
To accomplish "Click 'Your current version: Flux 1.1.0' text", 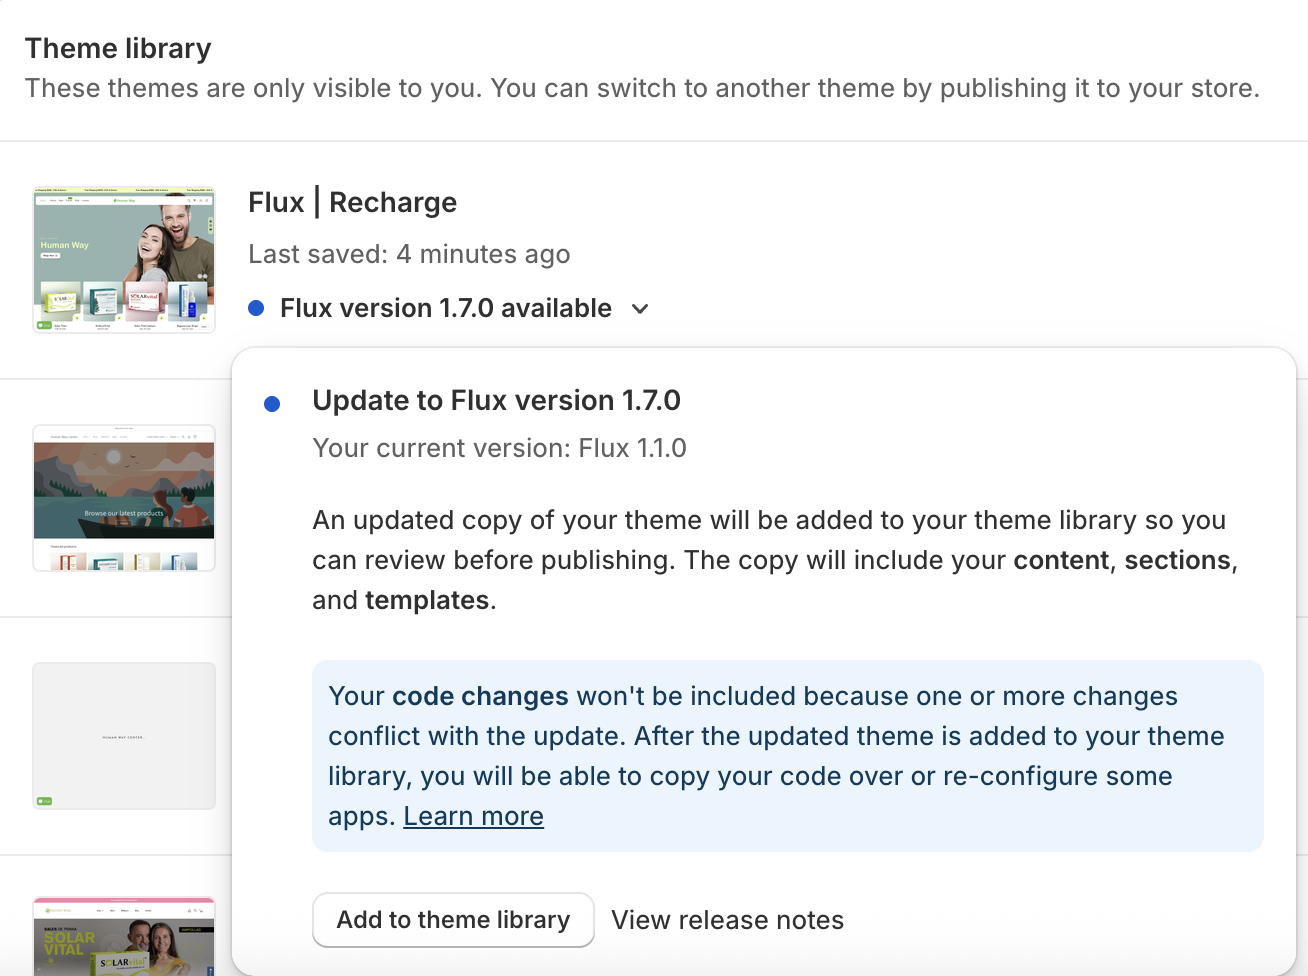I will (499, 448).
